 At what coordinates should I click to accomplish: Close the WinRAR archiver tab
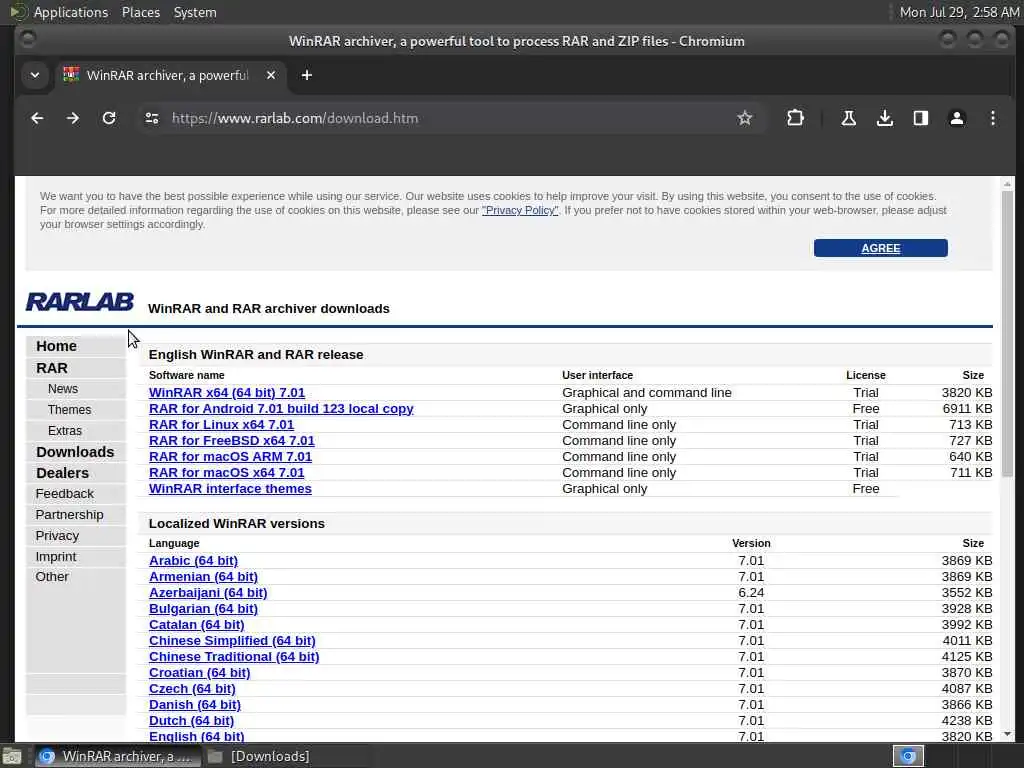pyautogui.click(x=271, y=75)
